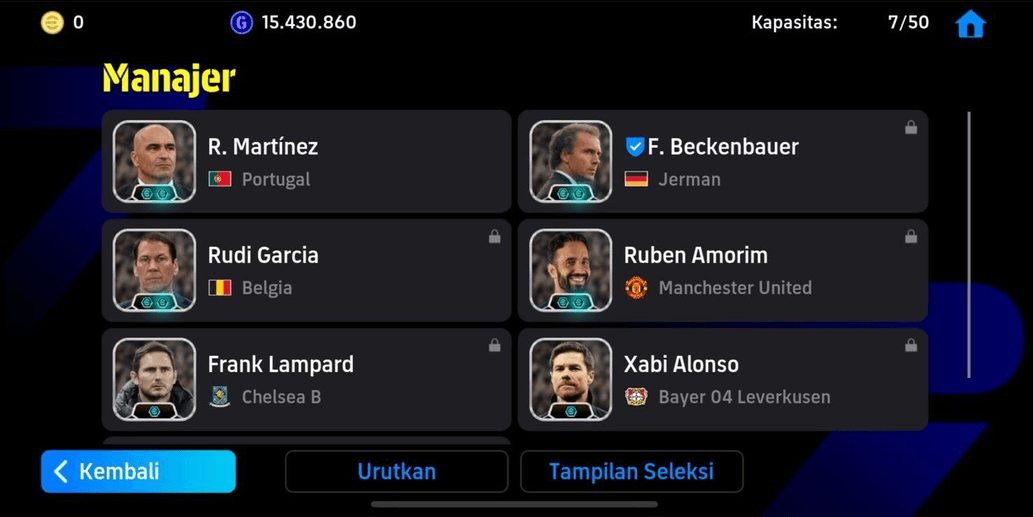Screen dimensions: 1033x517
Task: Click the blue shield badge beside F. Beckenbauer
Action: (634, 146)
